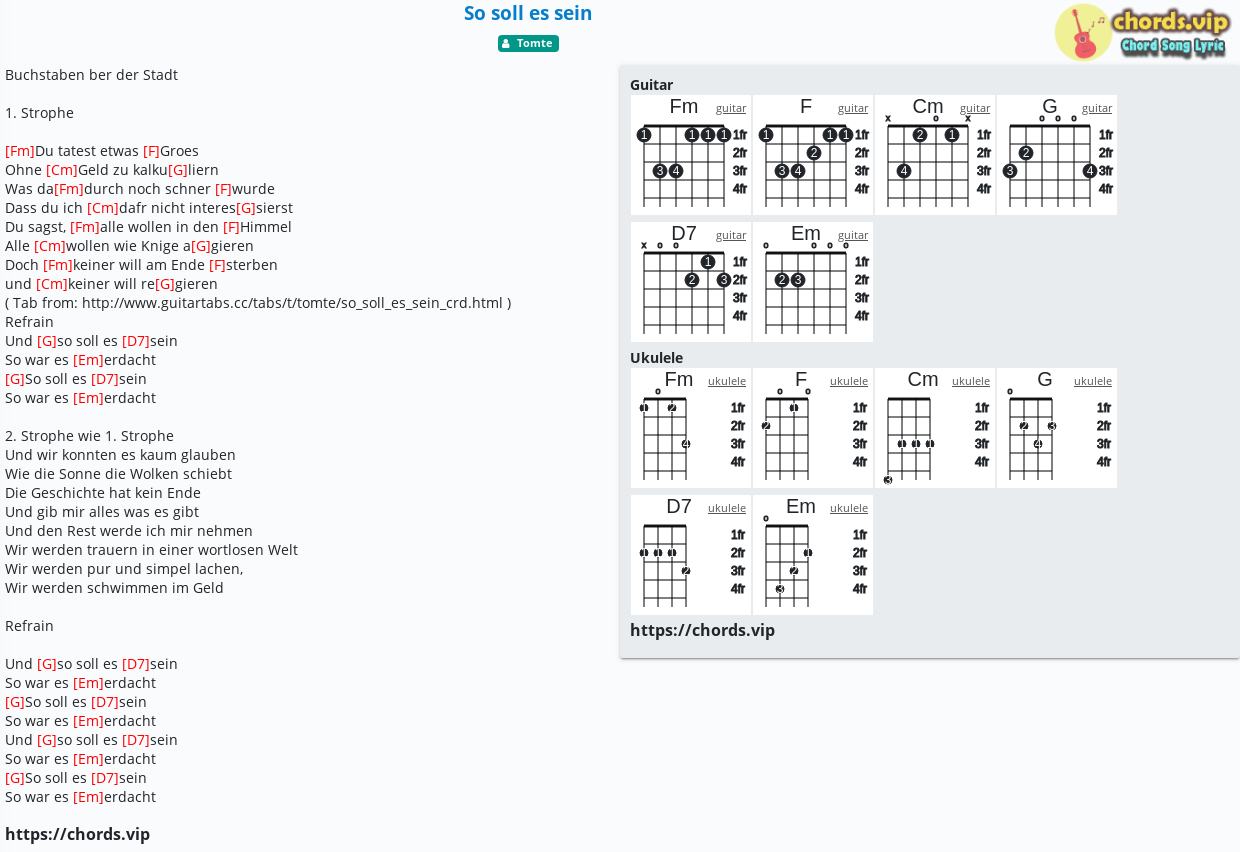Follow the ukulele link beside G chord

click(x=1093, y=381)
